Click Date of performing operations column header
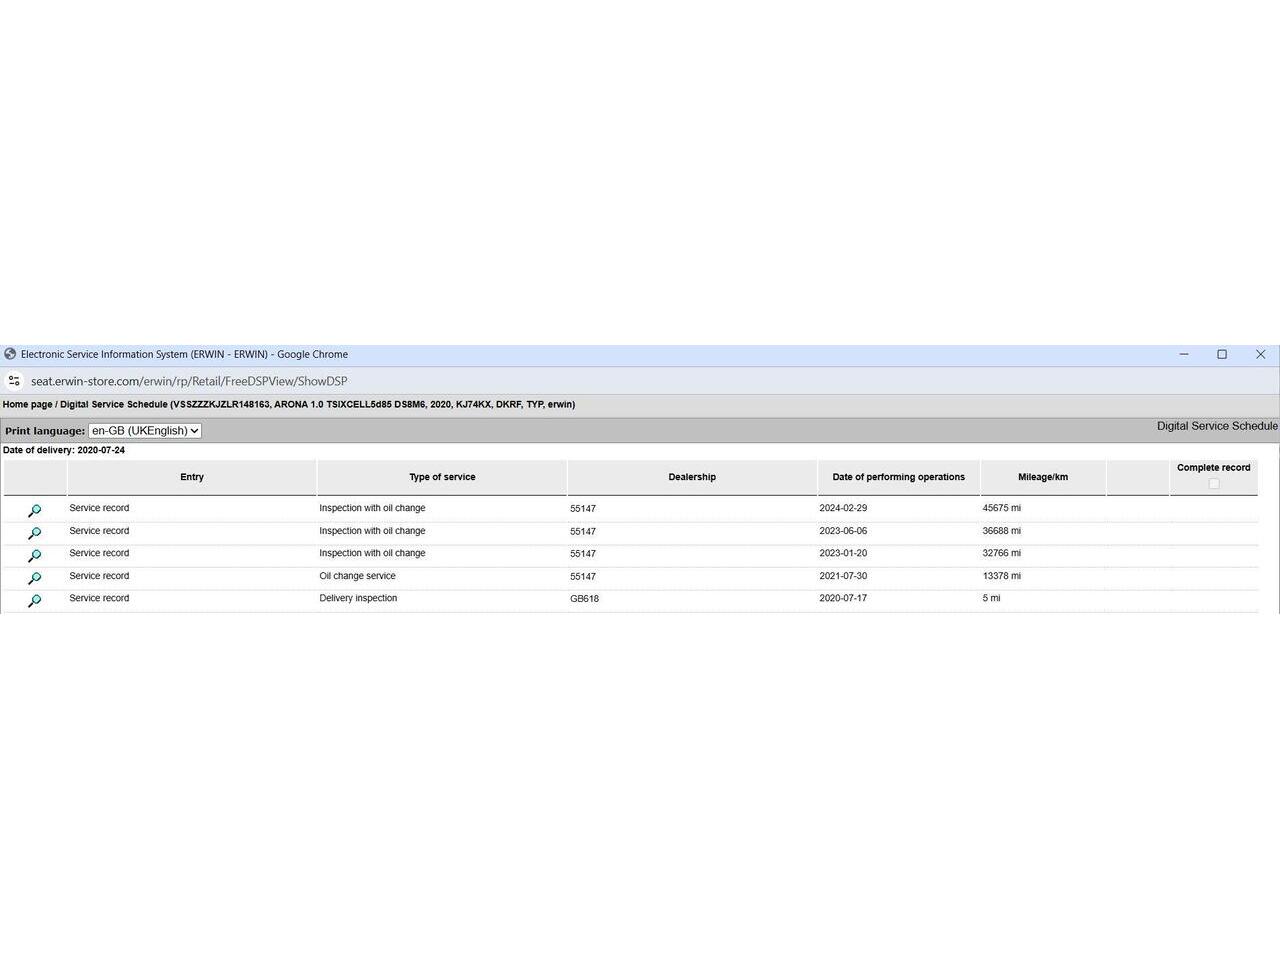Image resolution: width=1280 pixels, height=960 pixels. (x=898, y=477)
